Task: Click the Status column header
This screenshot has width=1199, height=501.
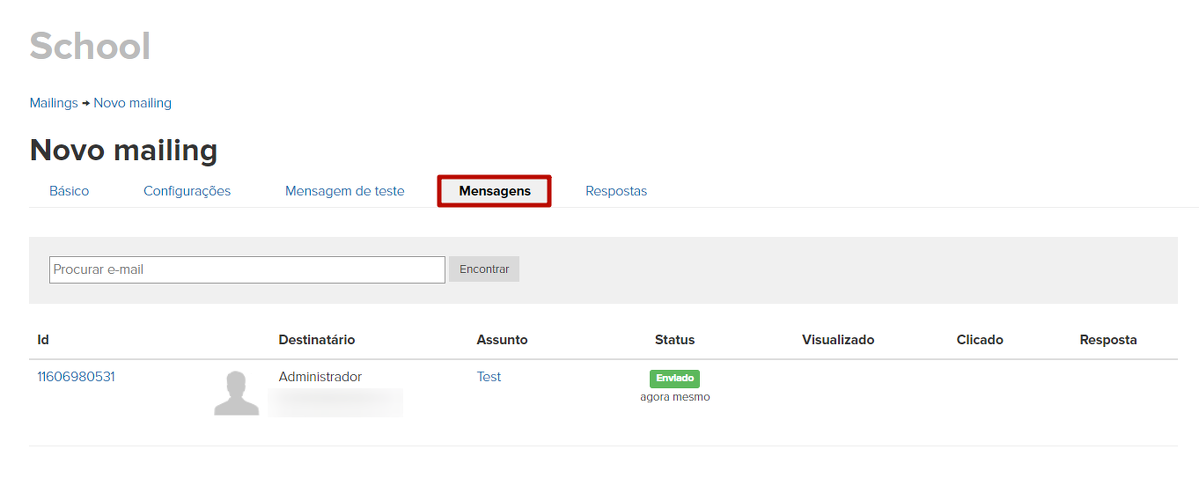Action: click(x=674, y=340)
